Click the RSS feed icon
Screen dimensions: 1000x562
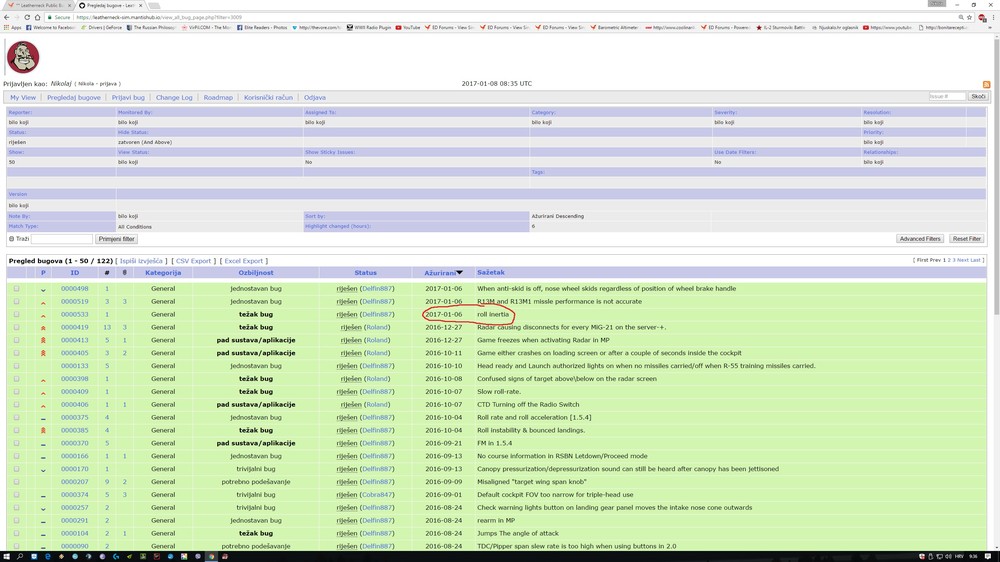pyautogui.click(x=986, y=85)
